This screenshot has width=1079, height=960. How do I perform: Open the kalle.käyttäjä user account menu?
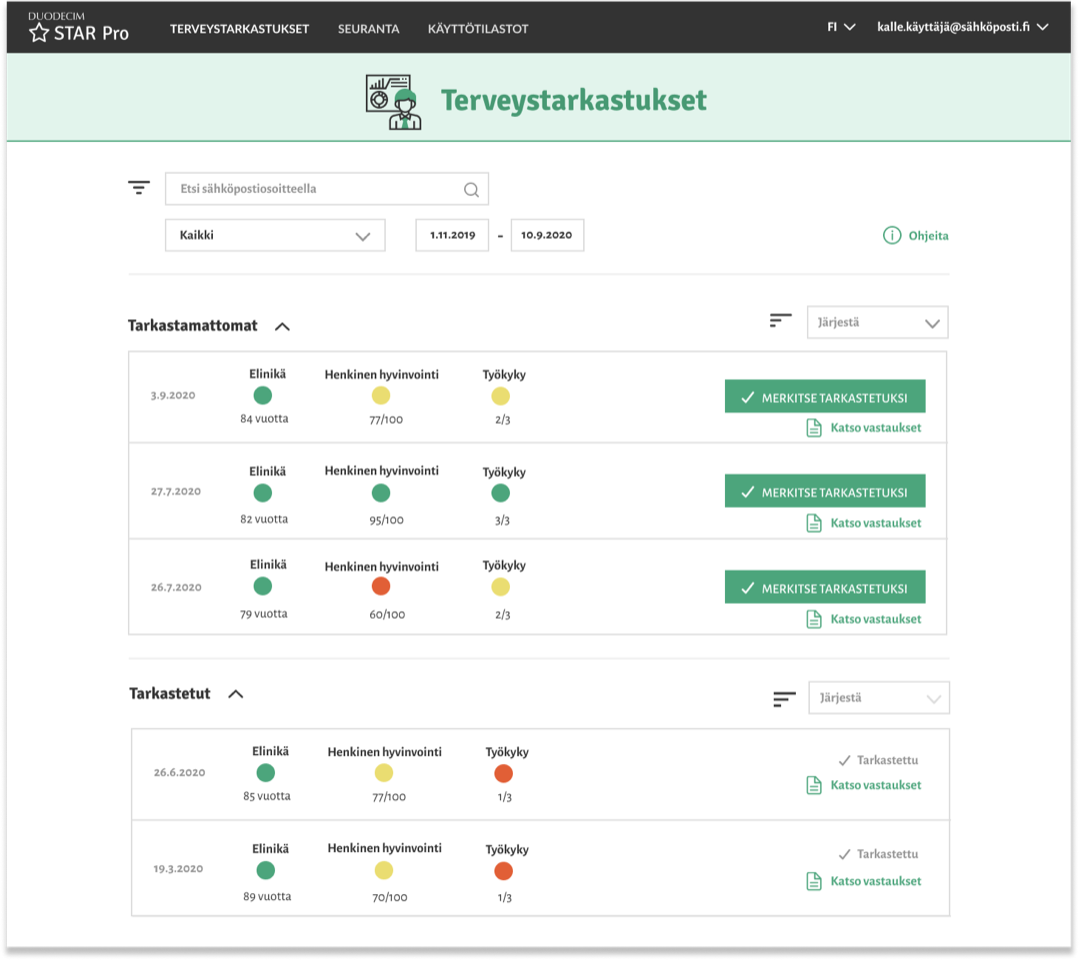click(963, 27)
